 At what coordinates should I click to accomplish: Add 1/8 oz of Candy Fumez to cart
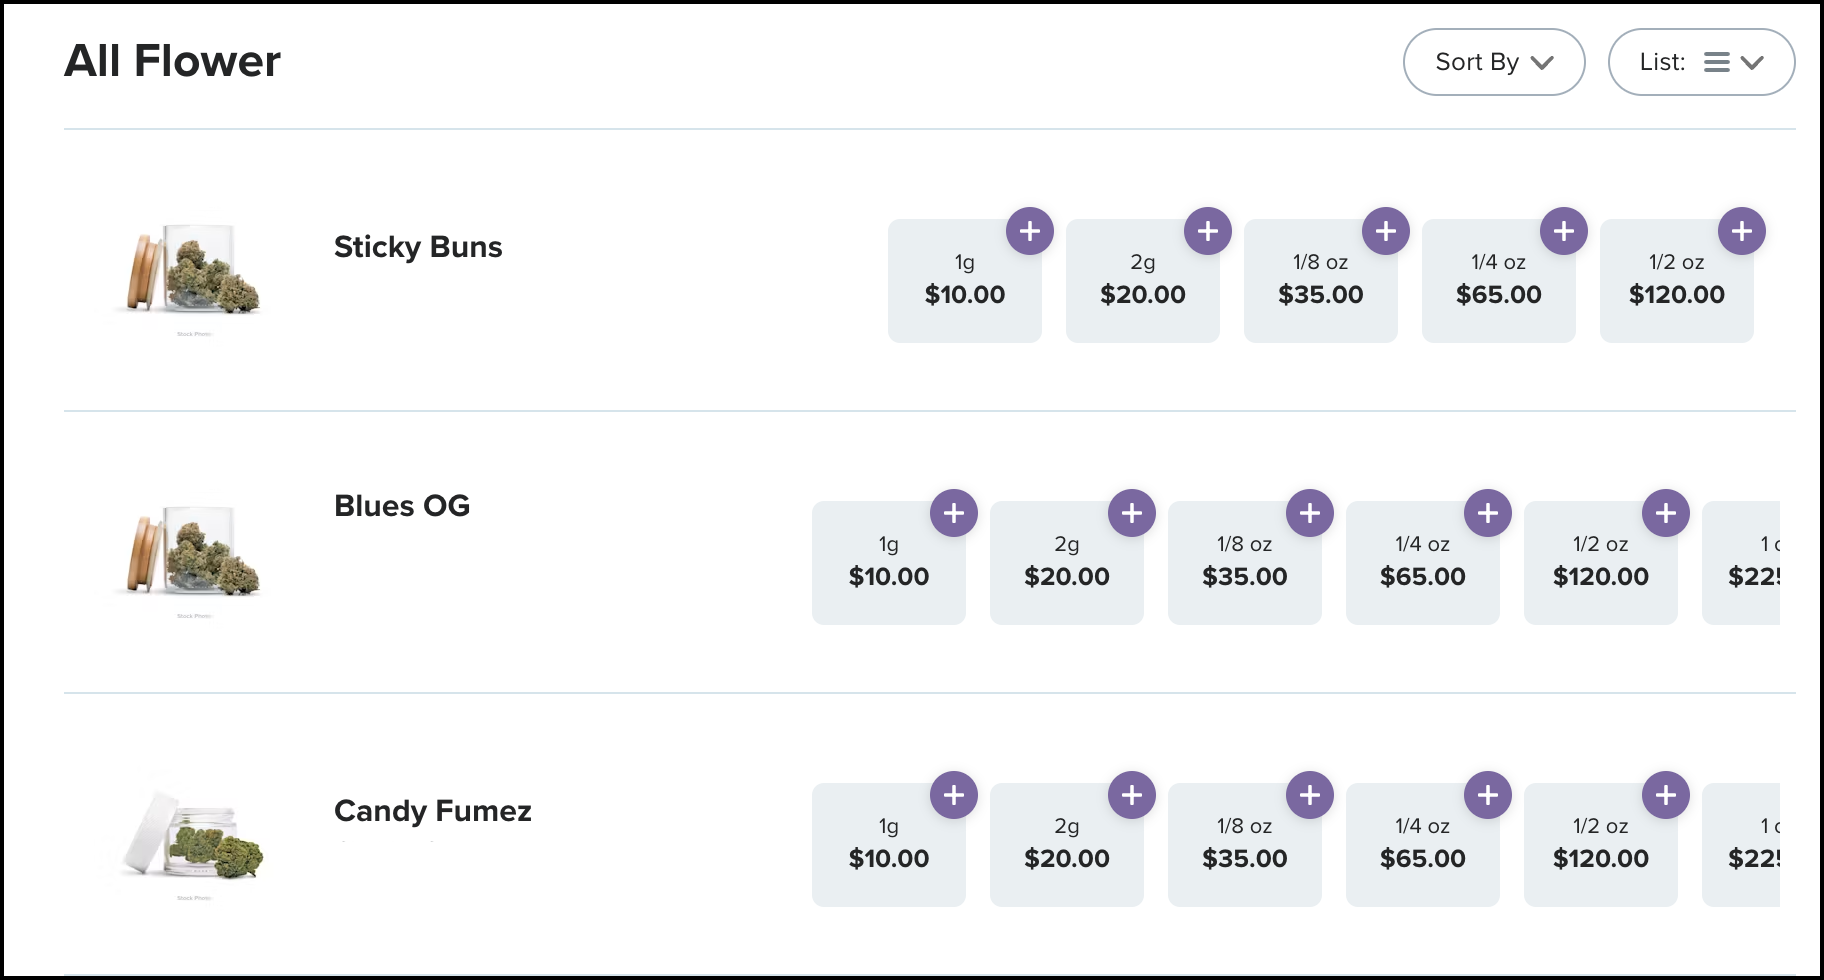[1310, 794]
